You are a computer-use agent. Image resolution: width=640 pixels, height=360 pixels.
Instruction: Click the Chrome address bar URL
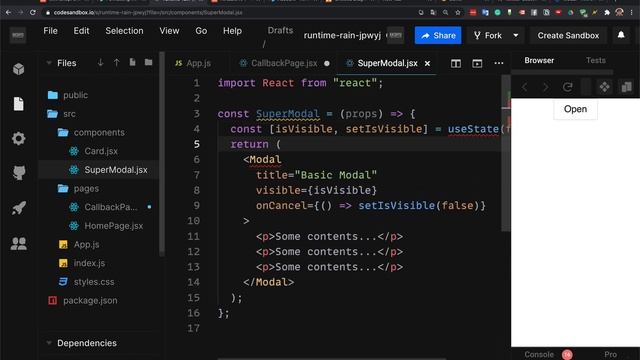[x=148, y=13]
